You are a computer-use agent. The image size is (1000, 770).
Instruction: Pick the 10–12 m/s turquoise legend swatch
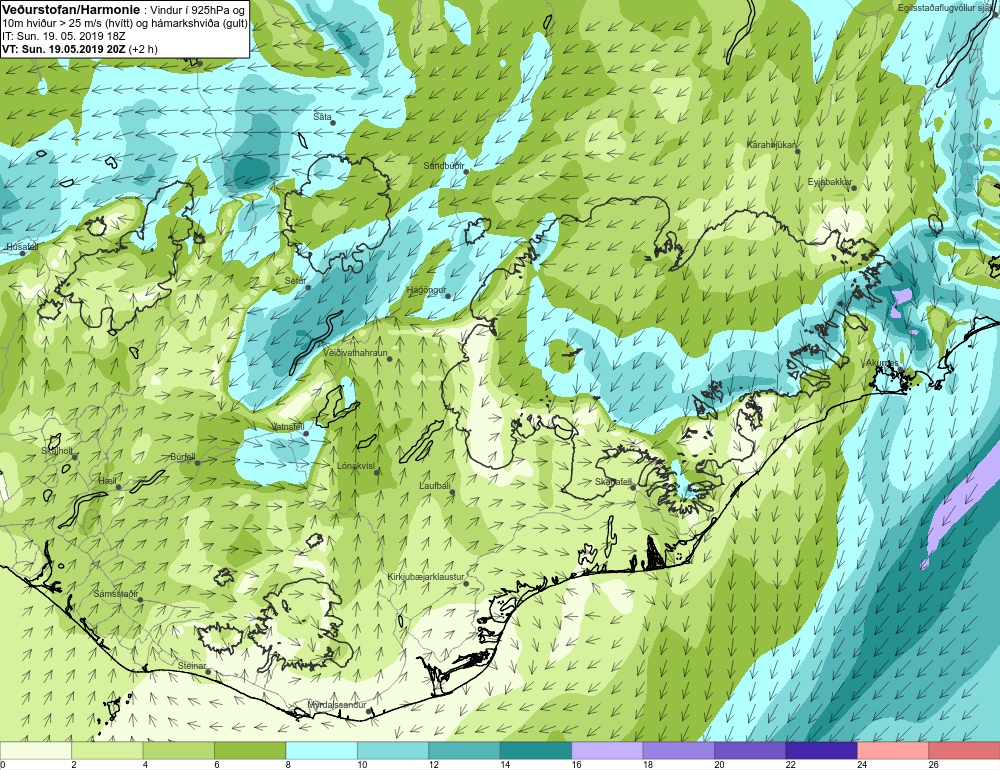[393, 750]
